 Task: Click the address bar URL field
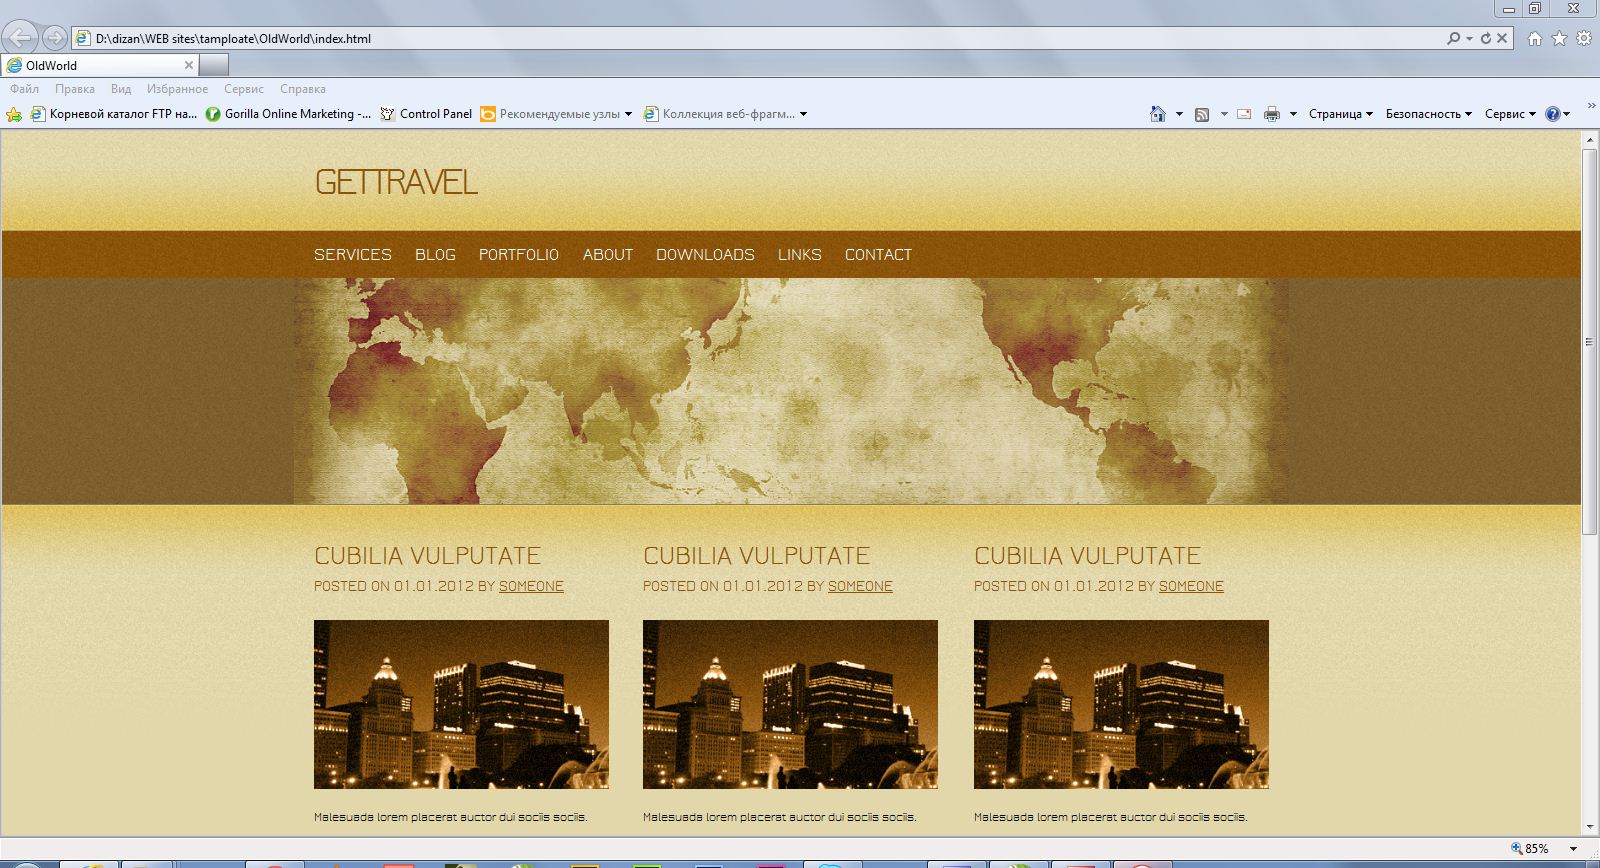click(759, 38)
